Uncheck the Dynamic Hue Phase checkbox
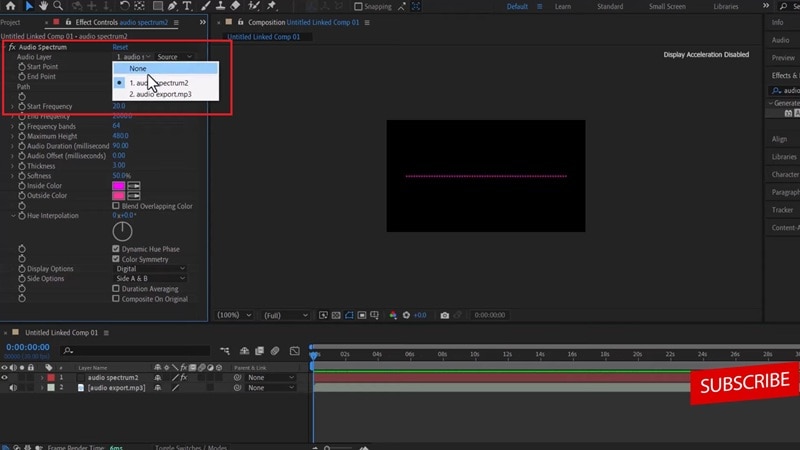 pyautogui.click(x=116, y=248)
